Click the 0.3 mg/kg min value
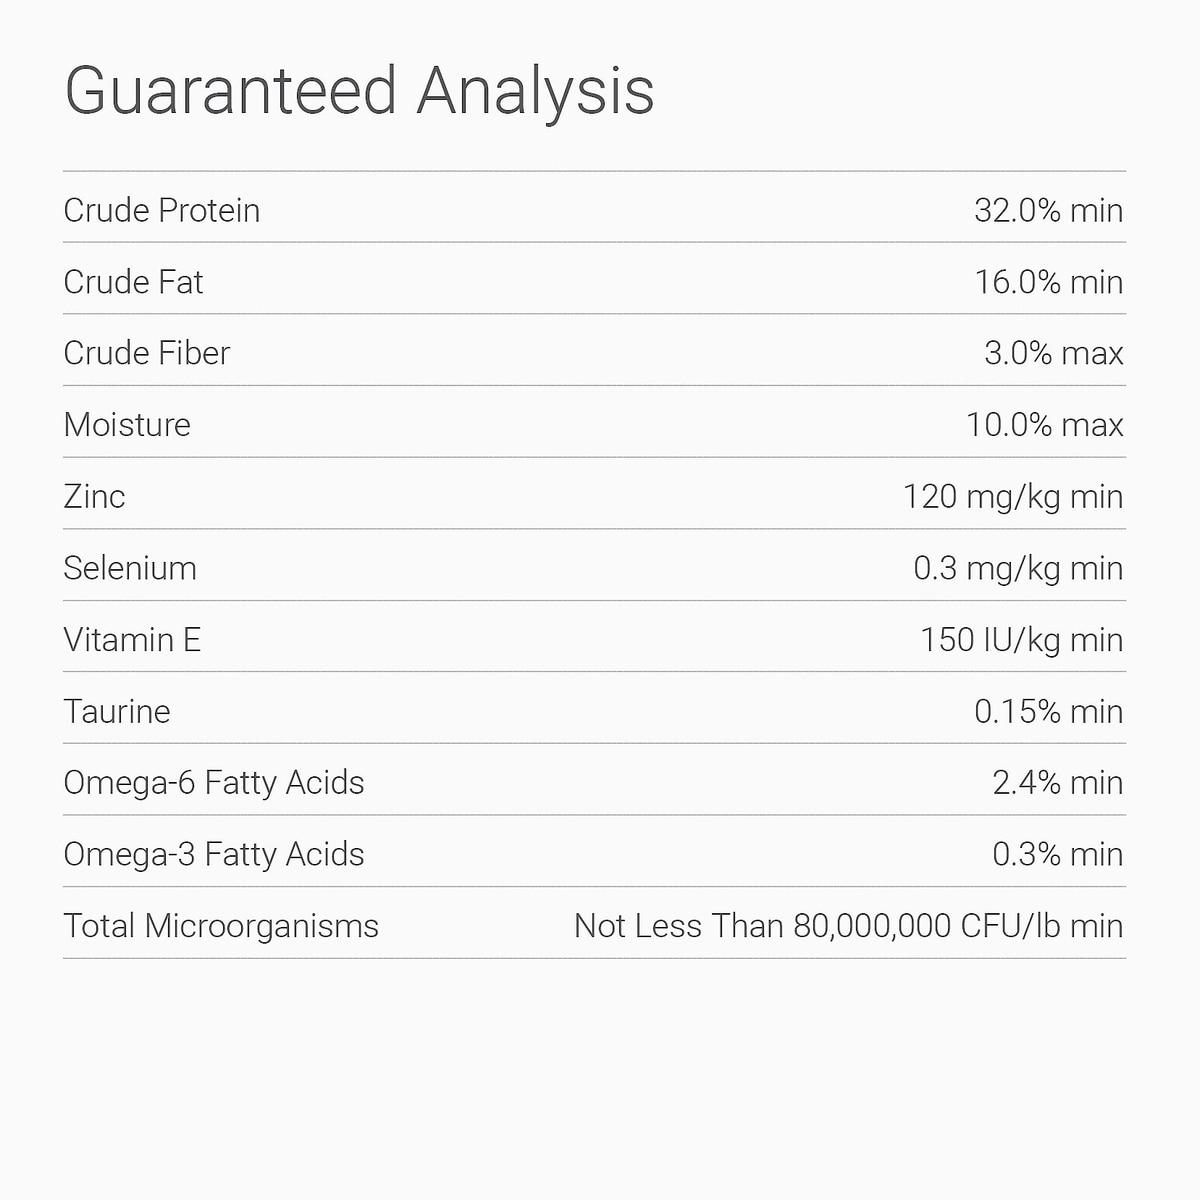Viewport: 1200px width, 1200px height. pos(1017,568)
